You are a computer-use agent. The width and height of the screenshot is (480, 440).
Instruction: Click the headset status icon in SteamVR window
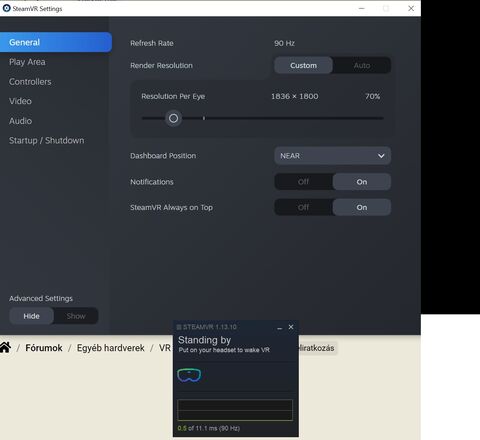189,375
